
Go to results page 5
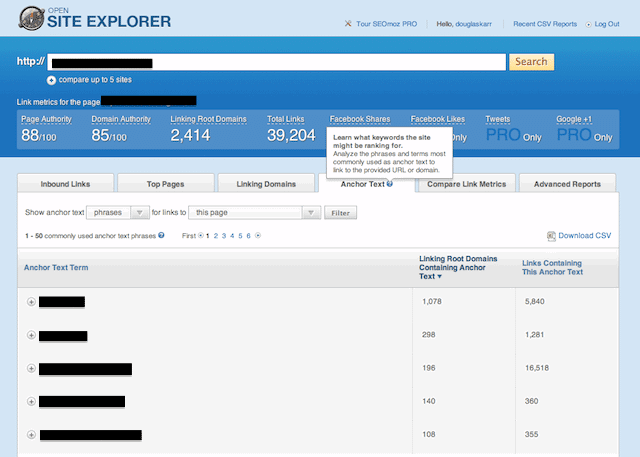coord(240,236)
